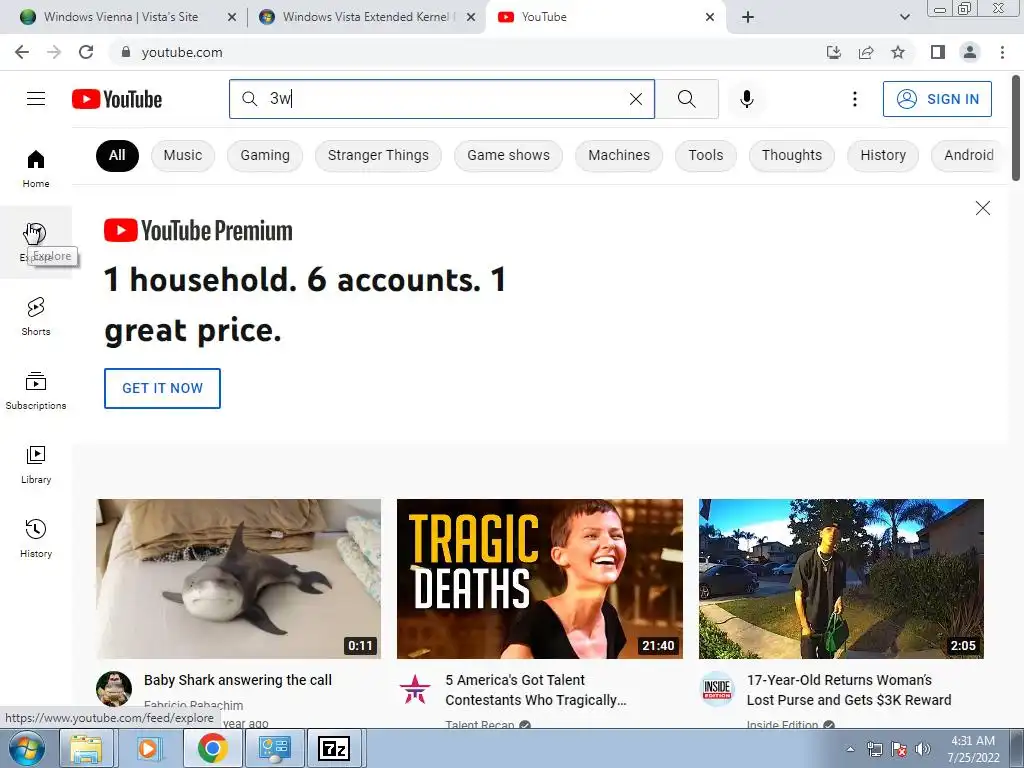Open the lost purse video thumbnail
Image resolution: width=1024 pixels, height=768 pixels.
[841, 579]
